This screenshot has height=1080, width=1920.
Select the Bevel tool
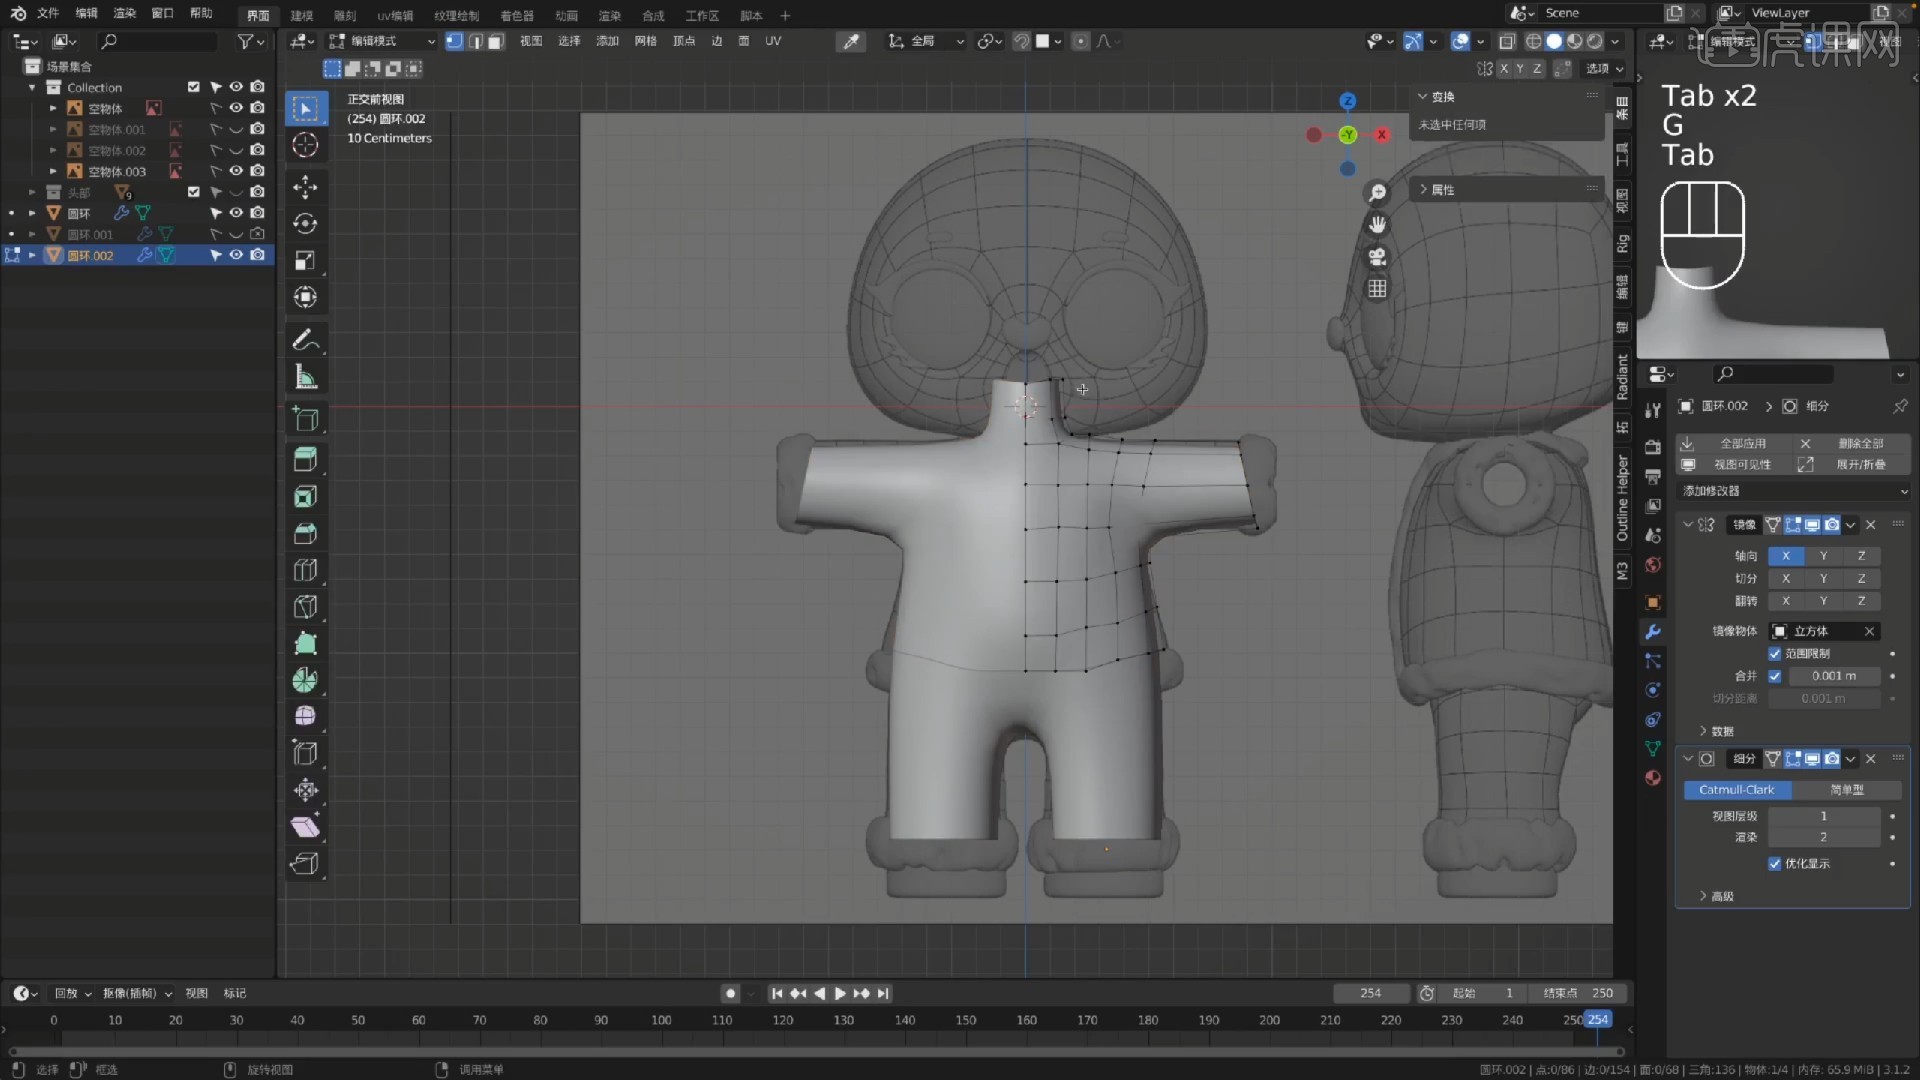coord(305,534)
